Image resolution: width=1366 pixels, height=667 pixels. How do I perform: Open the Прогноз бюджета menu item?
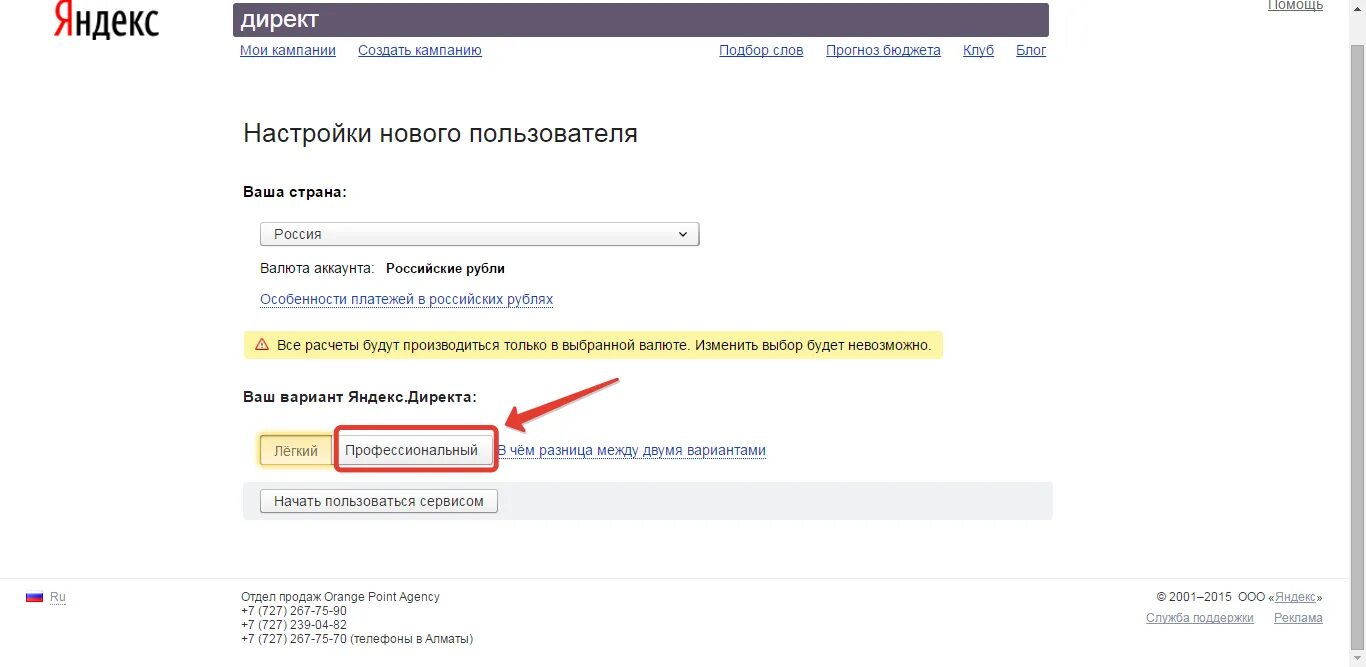pyautogui.click(x=883, y=50)
